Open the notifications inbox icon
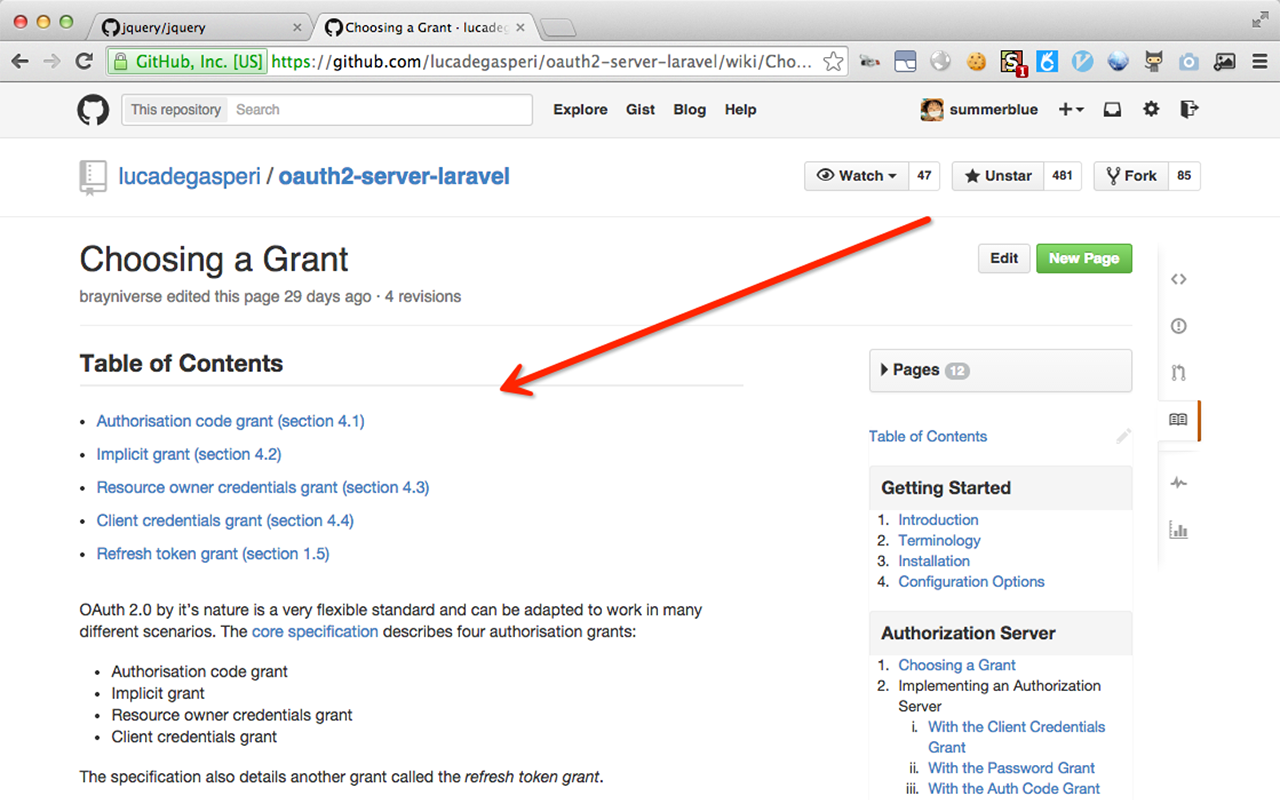 tap(1112, 110)
